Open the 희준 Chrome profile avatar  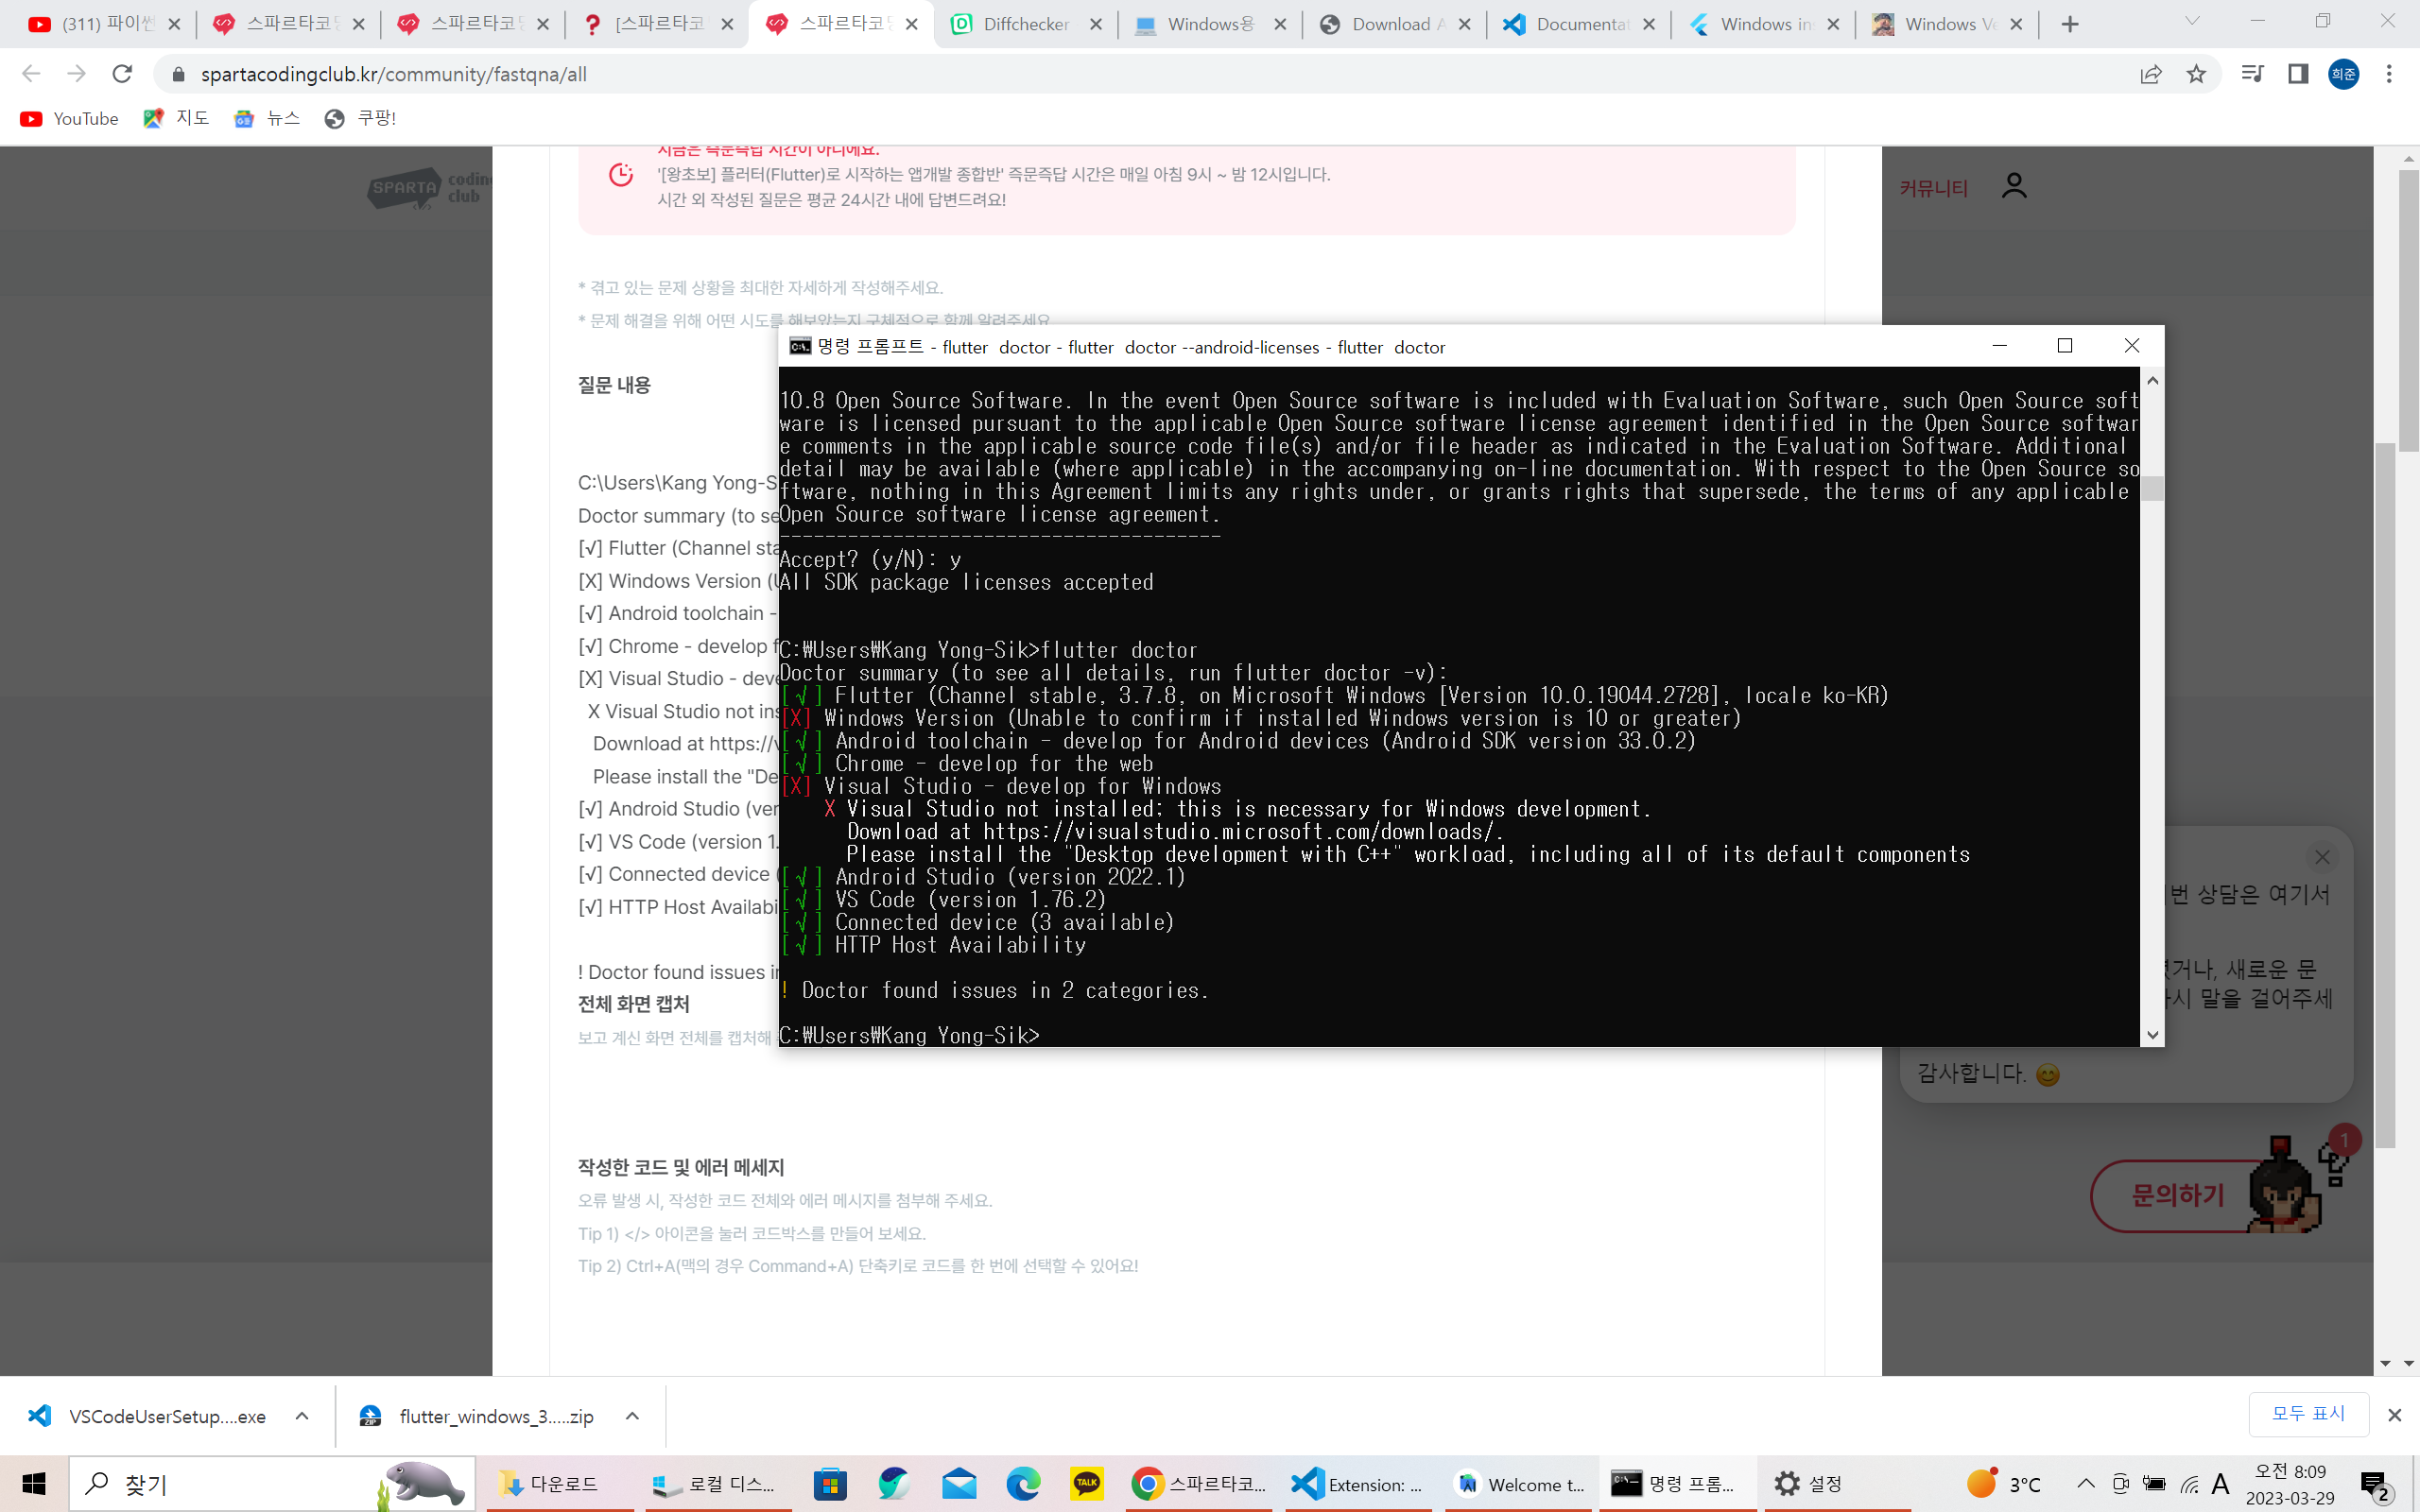pyautogui.click(x=2343, y=74)
